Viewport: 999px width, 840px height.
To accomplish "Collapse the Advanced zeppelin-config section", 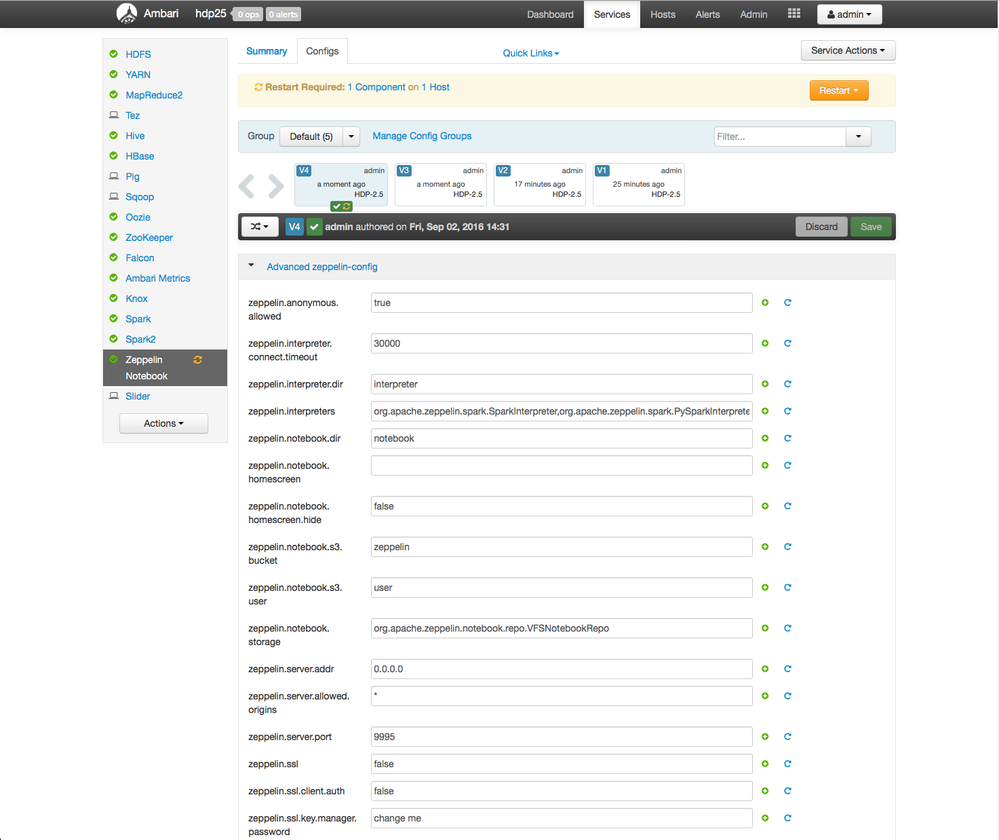I will (x=251, y=266).
